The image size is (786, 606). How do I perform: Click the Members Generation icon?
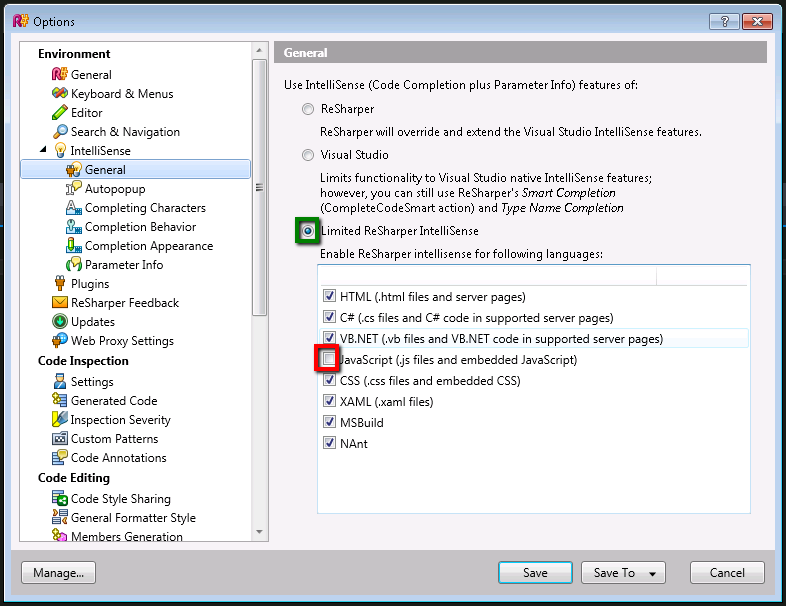pos(59,535)
